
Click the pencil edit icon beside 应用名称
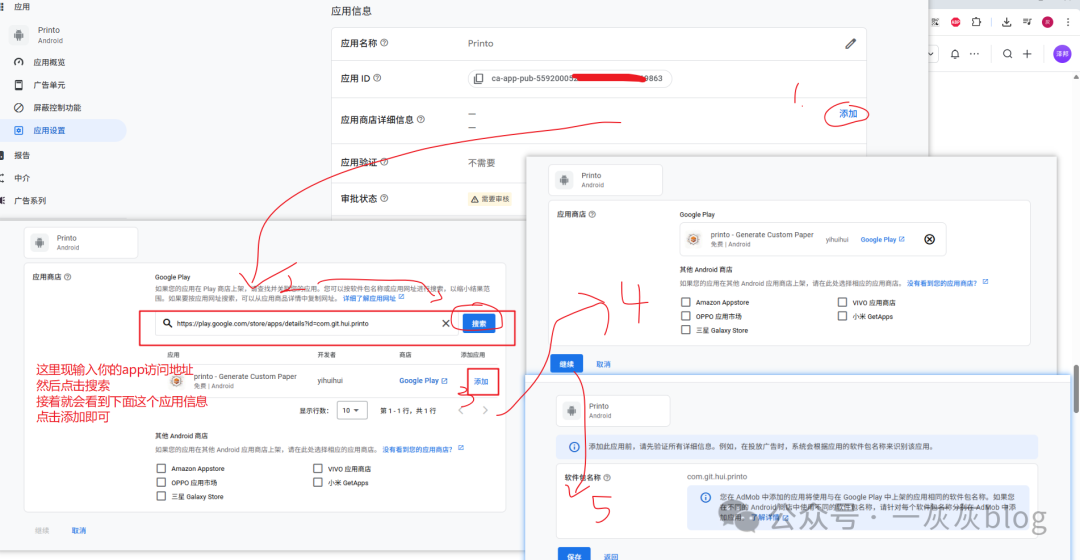851,43
